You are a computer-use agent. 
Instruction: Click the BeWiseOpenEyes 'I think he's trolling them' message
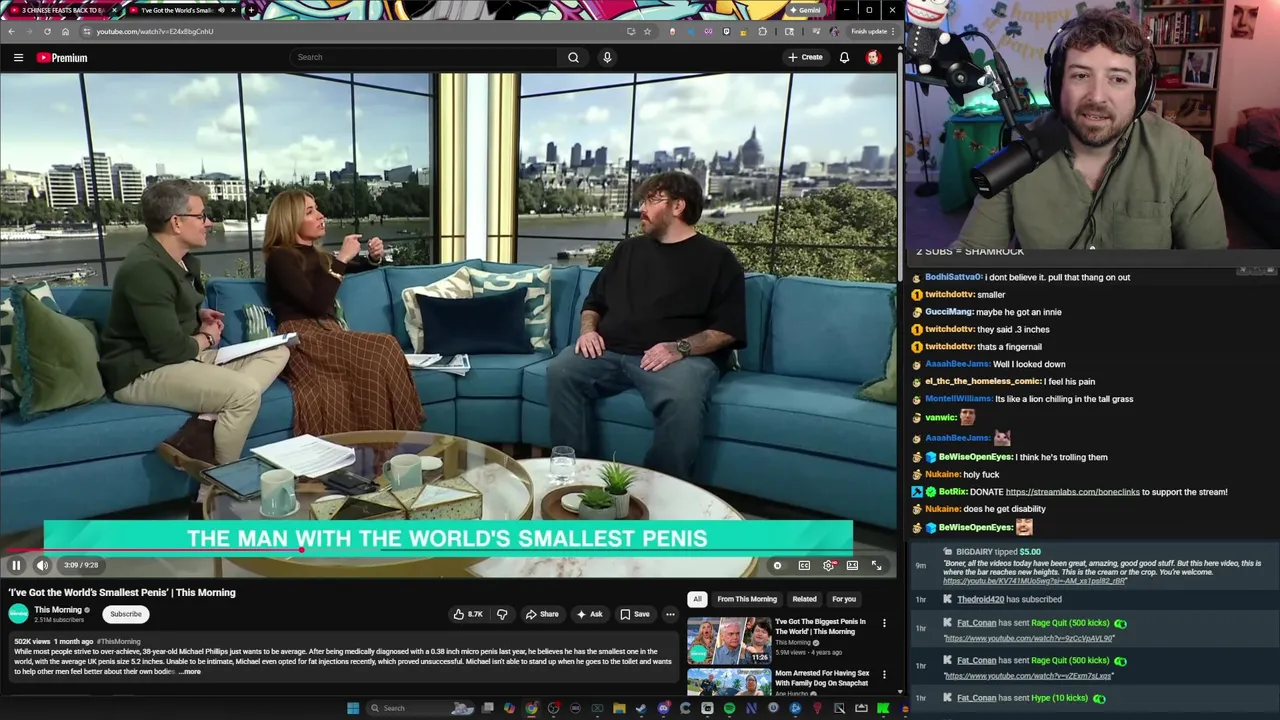tap(1023, 457)
